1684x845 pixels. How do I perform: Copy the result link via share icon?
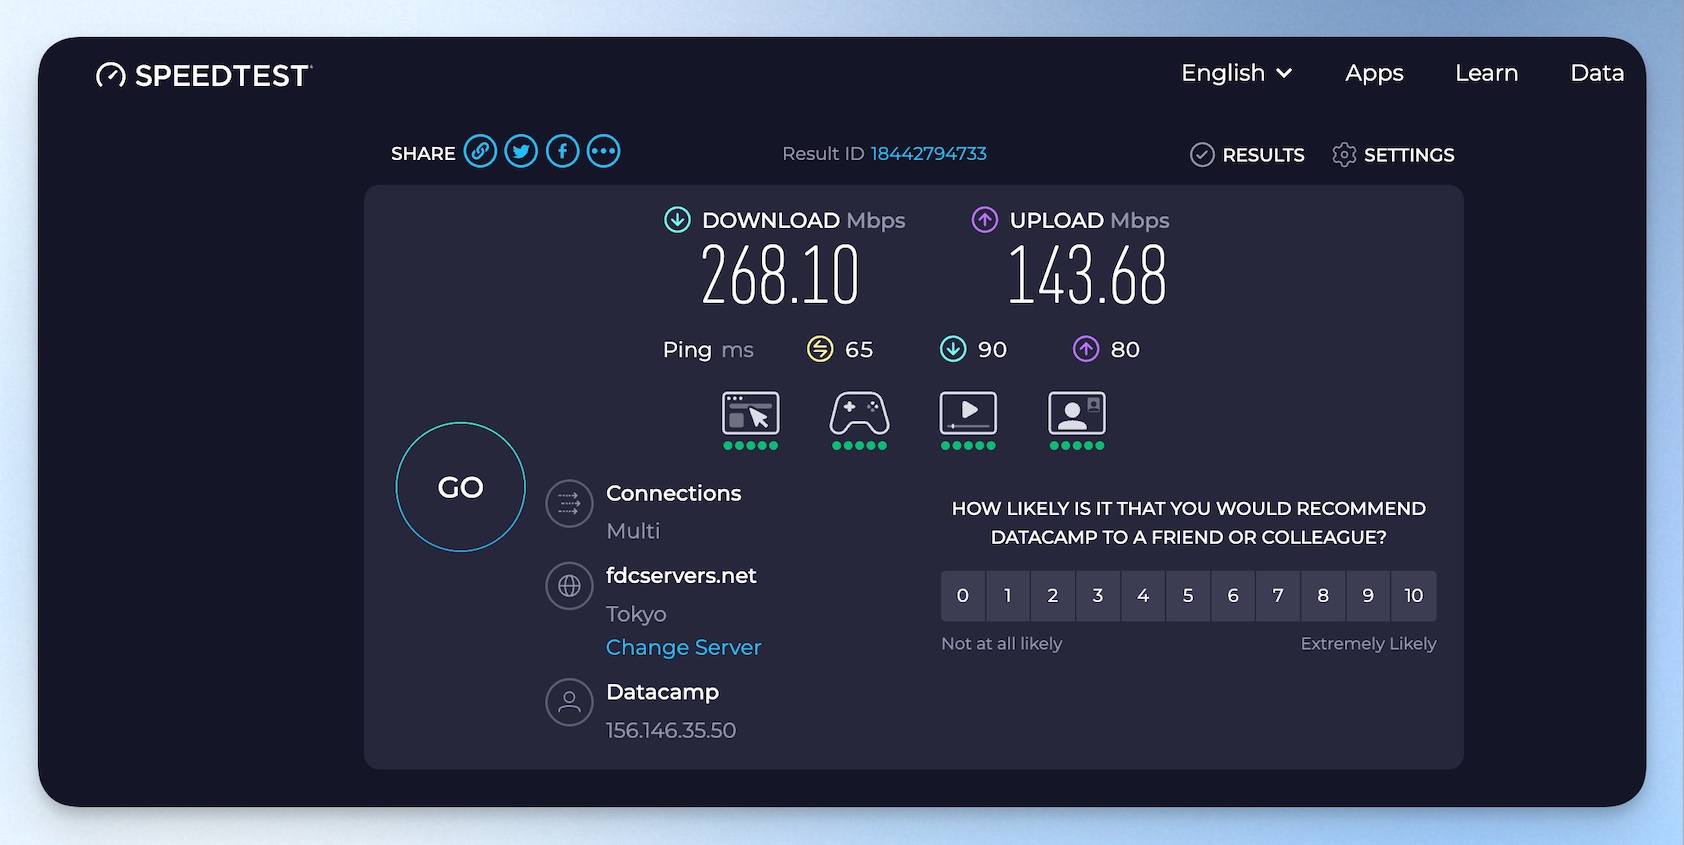click(x=480, y=152)
